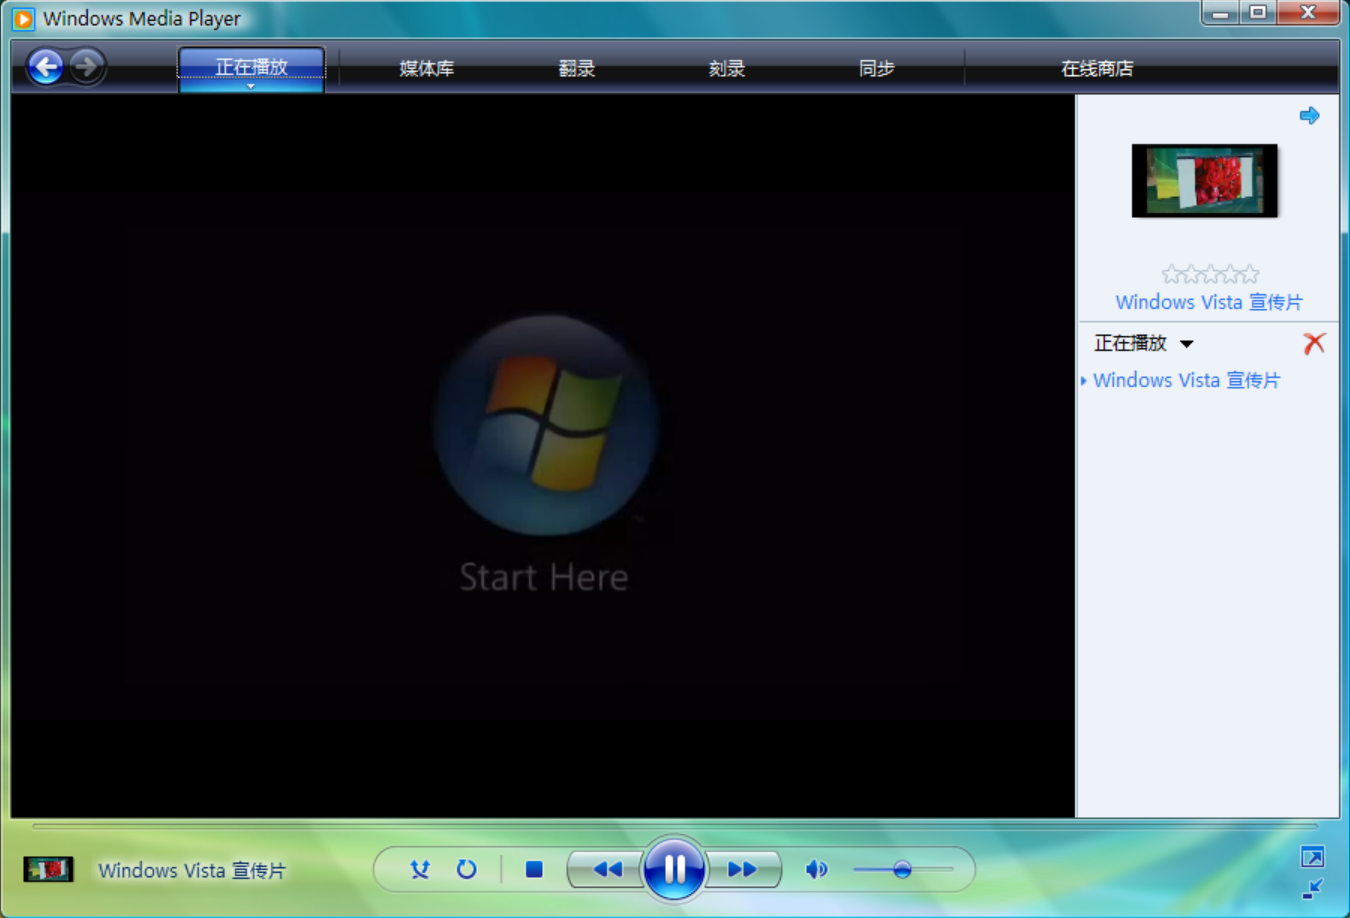Pause the video with the center button
This screenshot has width=1350, height=918.
674,869
